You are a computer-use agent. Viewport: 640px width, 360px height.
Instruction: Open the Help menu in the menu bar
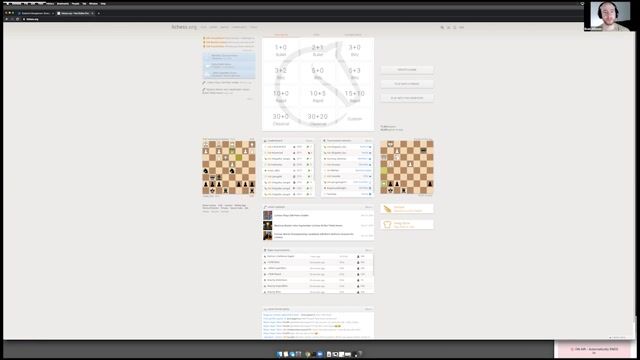click(103, 4)
